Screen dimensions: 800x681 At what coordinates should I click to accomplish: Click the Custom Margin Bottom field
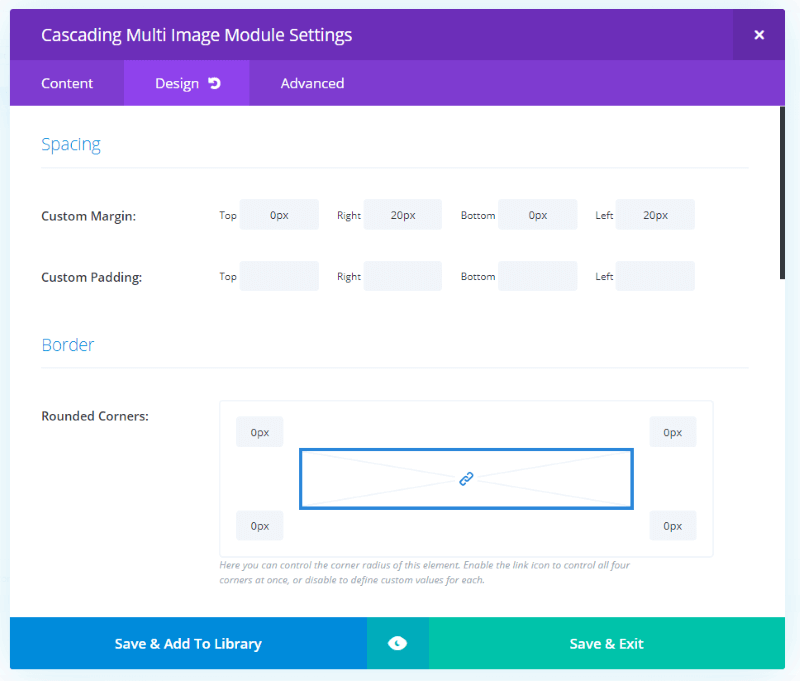[538, 215]
